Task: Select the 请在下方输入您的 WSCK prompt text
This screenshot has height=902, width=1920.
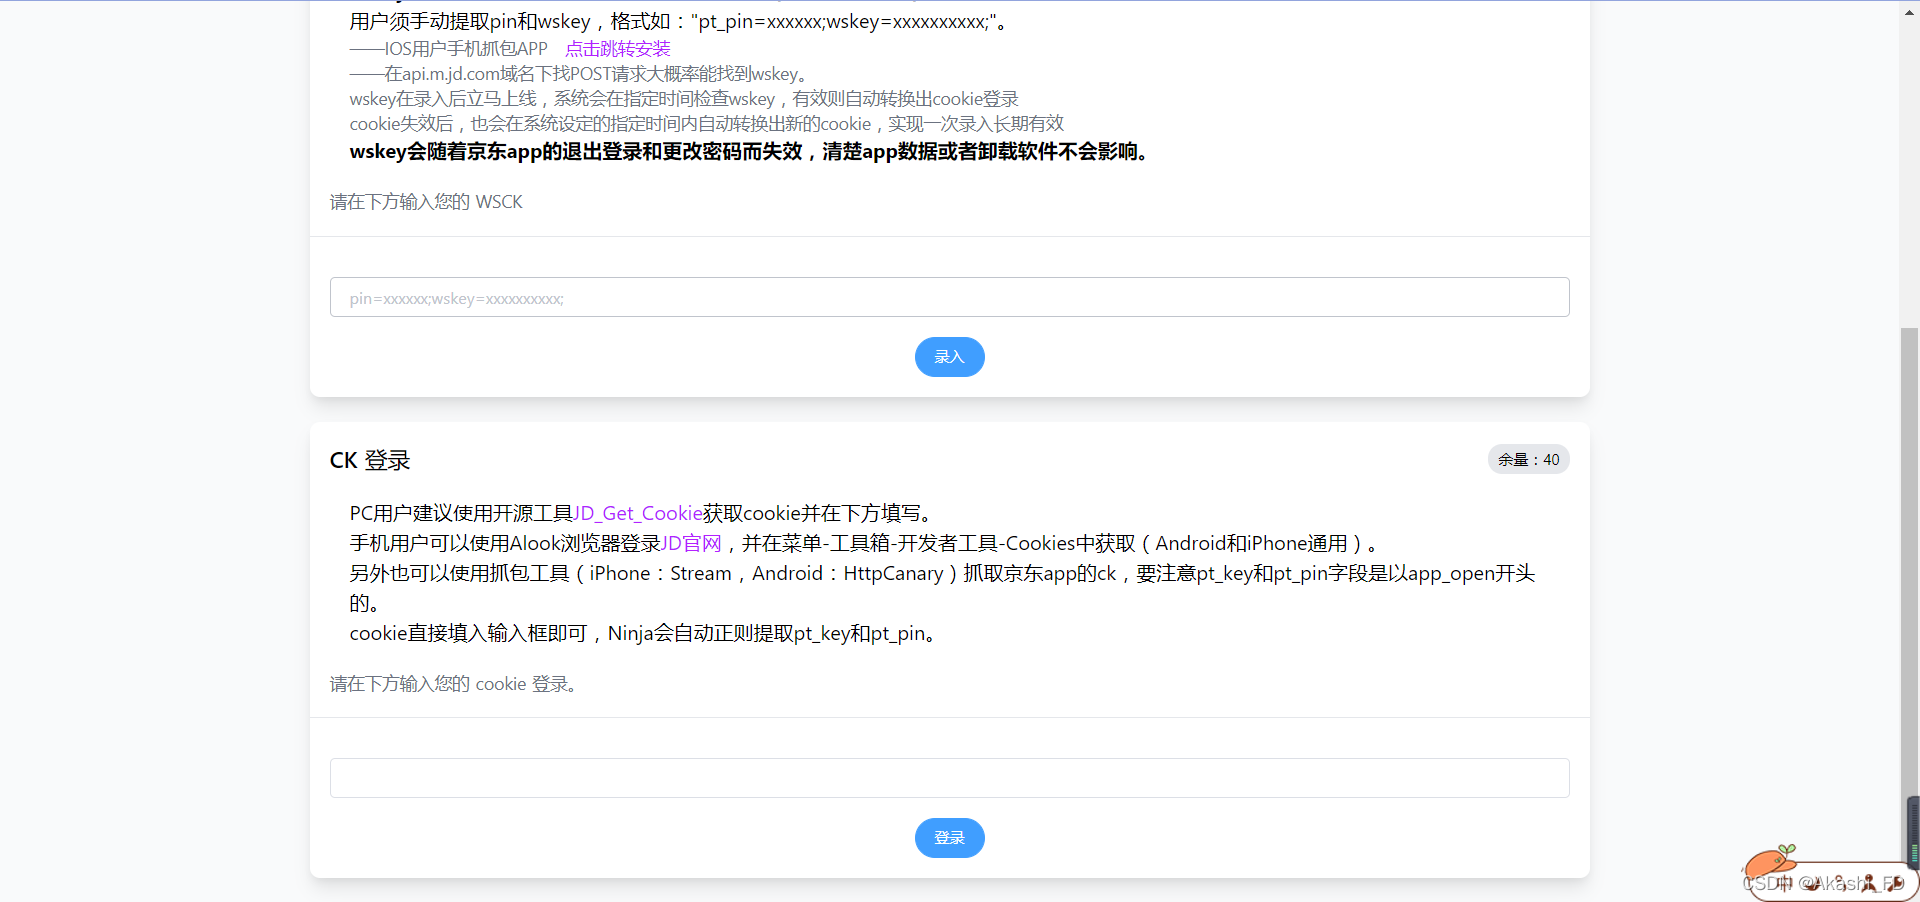Action: pyautogui.click(x=426, y=201)
